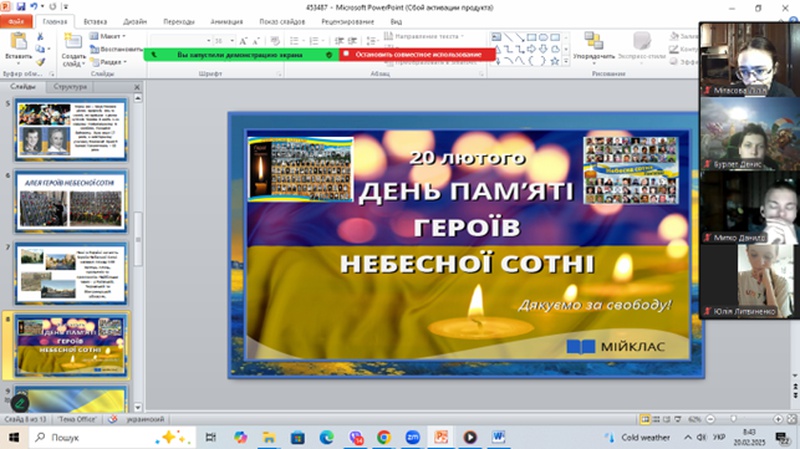
Task: Open Microsoft Word from the taskbar
Action: tap(499, 437)
